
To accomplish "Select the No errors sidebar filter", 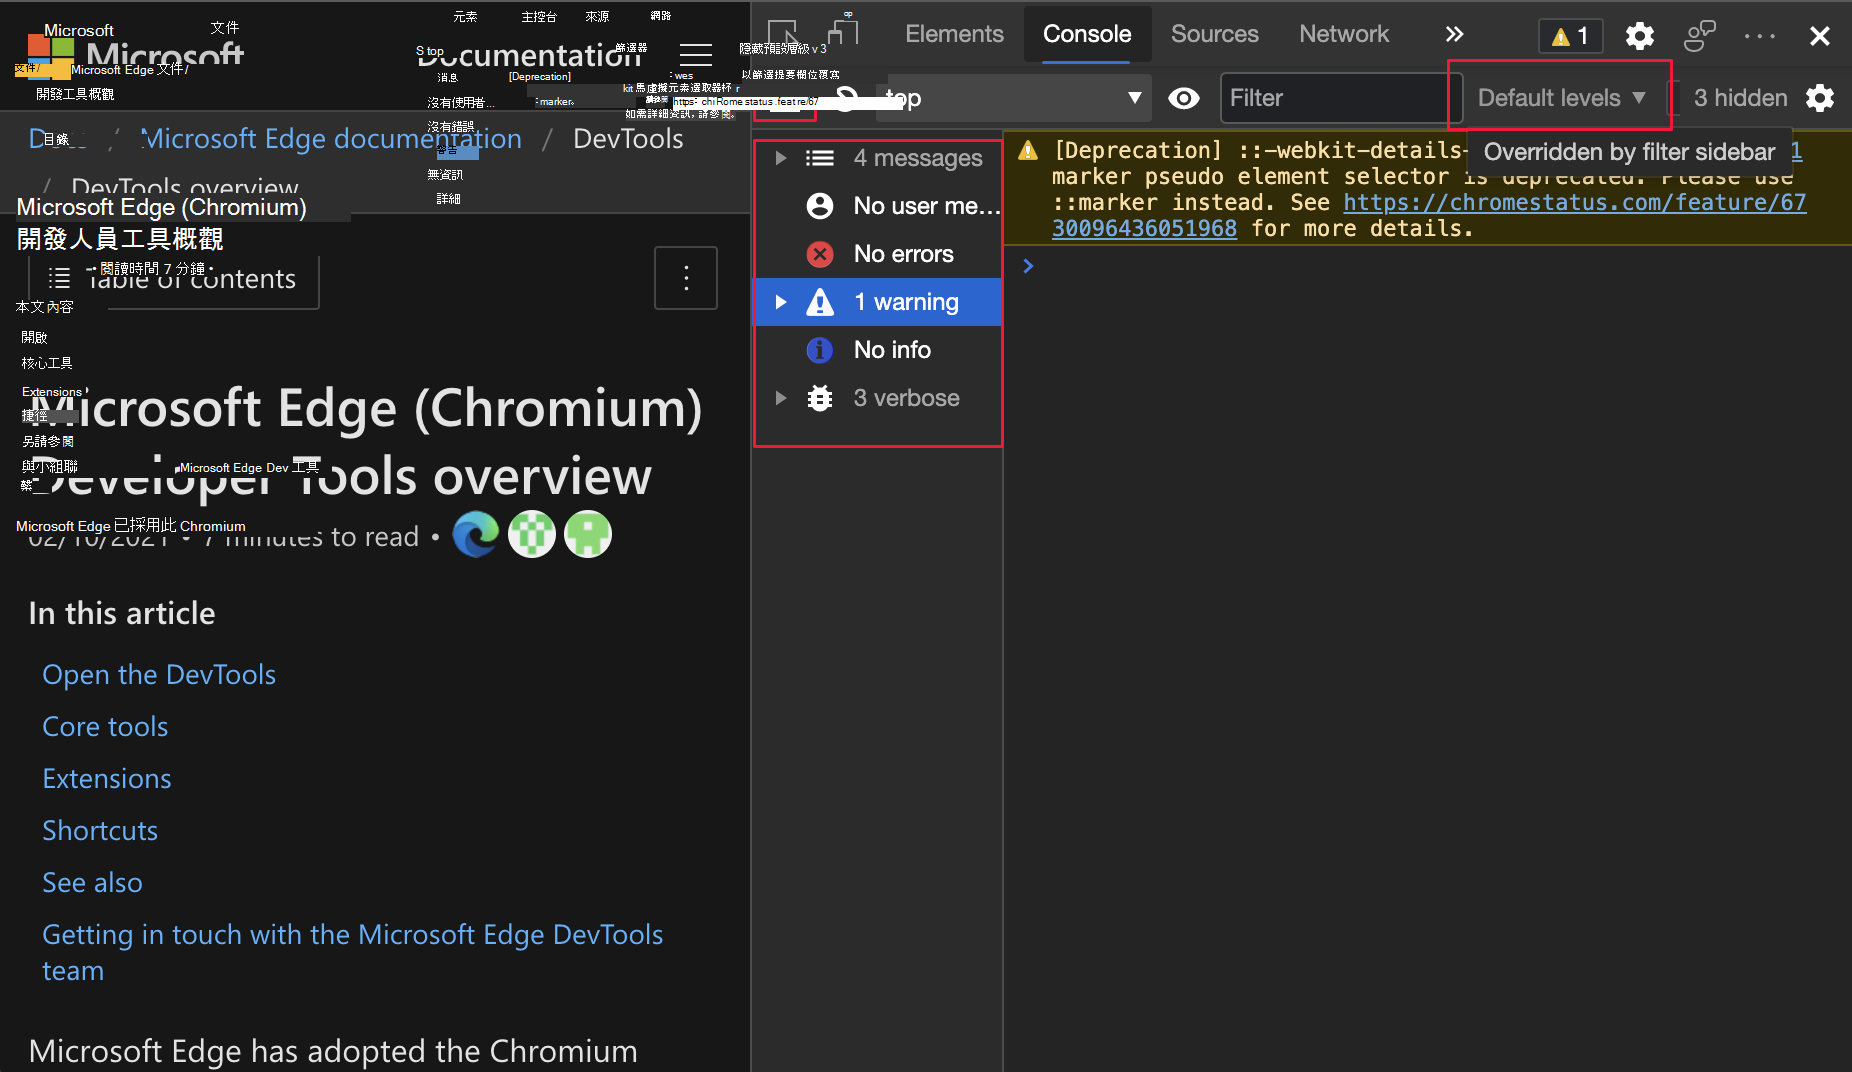I will tap(879, 254).
